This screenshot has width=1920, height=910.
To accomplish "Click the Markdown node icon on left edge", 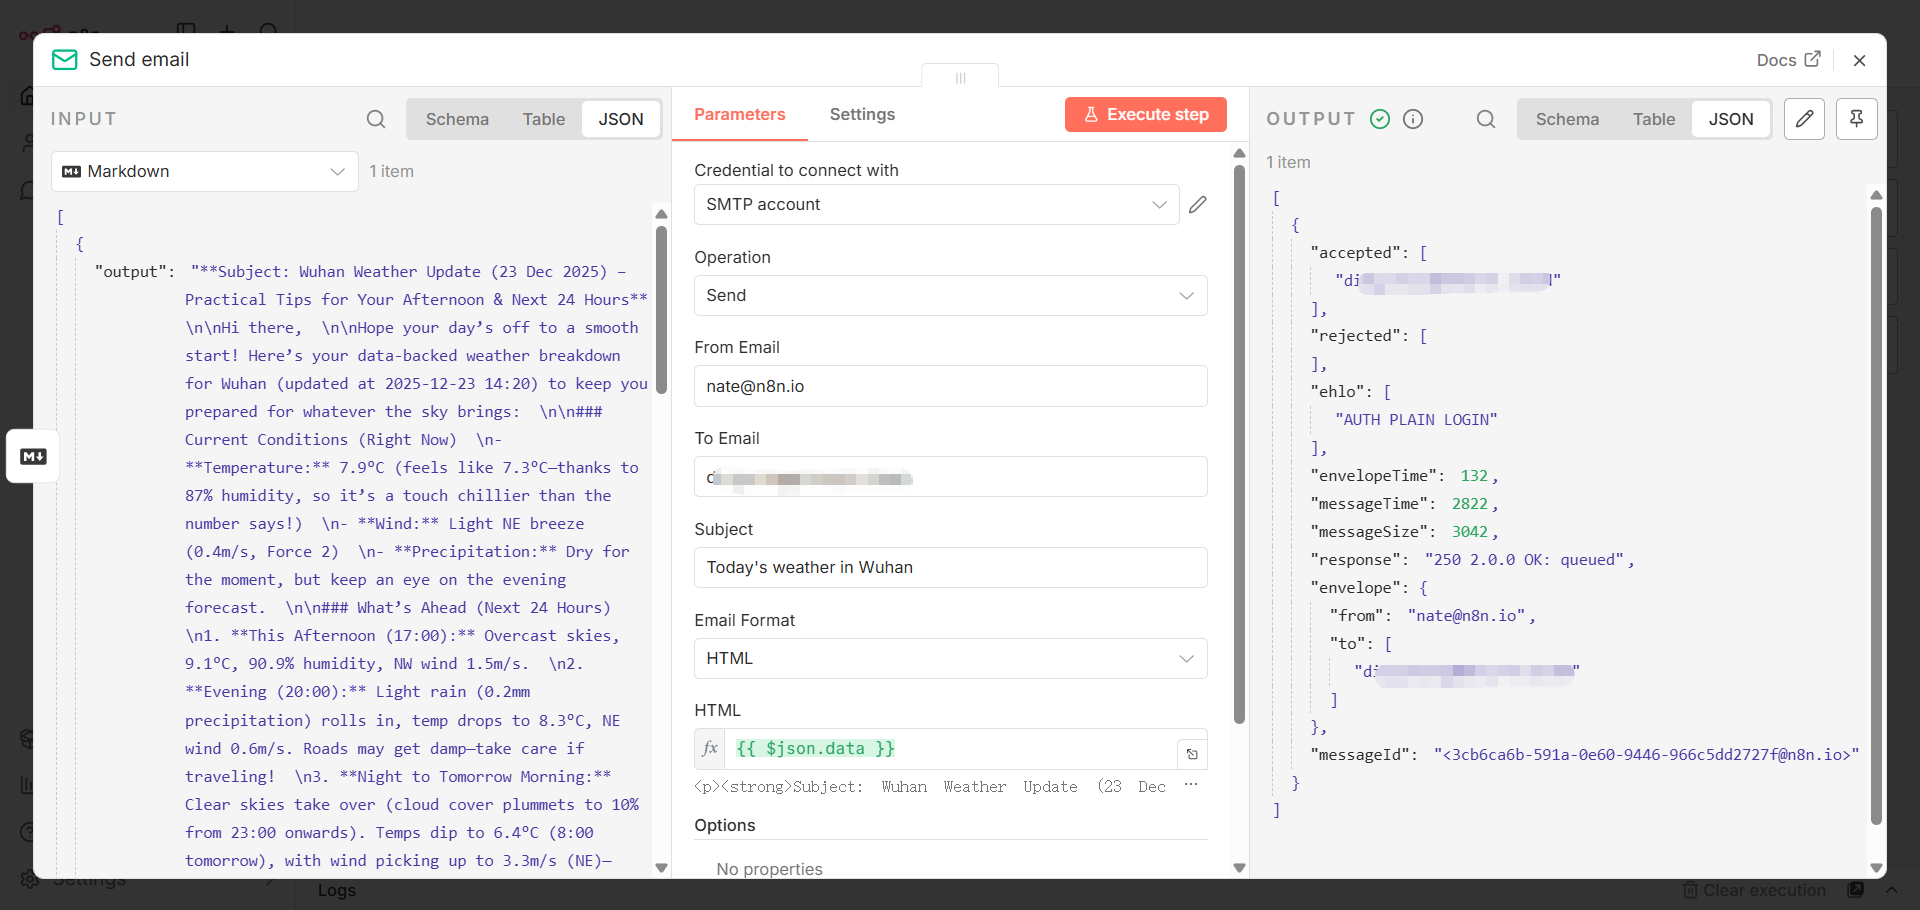I will pos(33,456).
